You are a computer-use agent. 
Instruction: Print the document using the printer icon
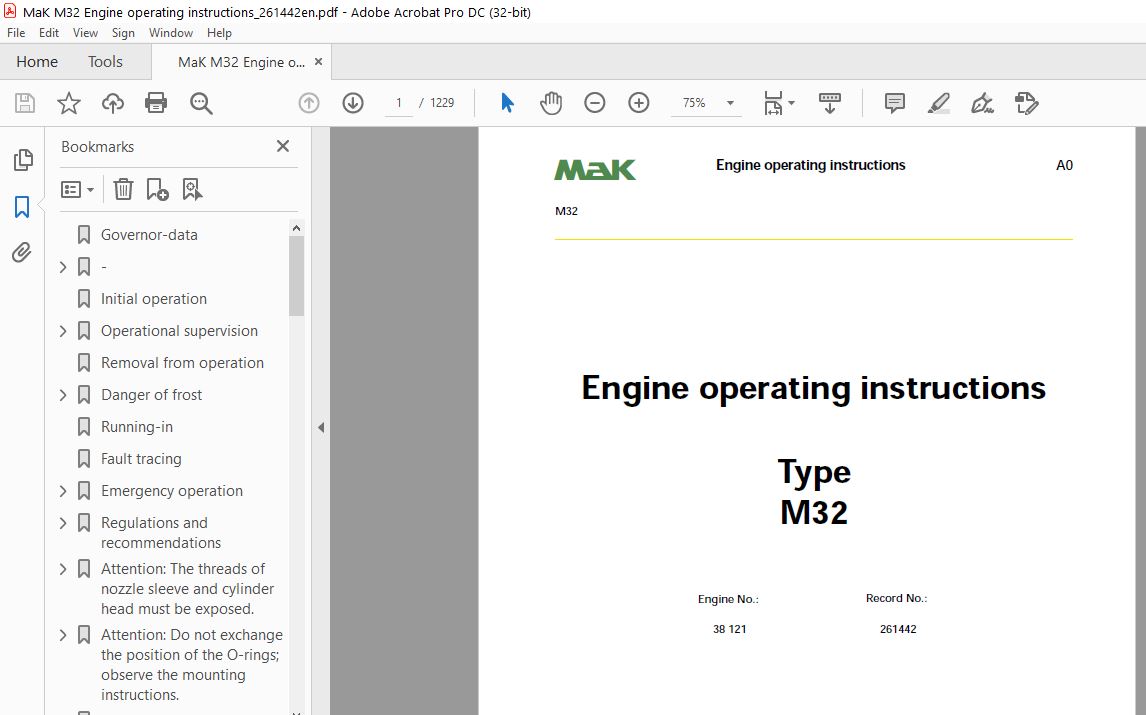(156, 103)
